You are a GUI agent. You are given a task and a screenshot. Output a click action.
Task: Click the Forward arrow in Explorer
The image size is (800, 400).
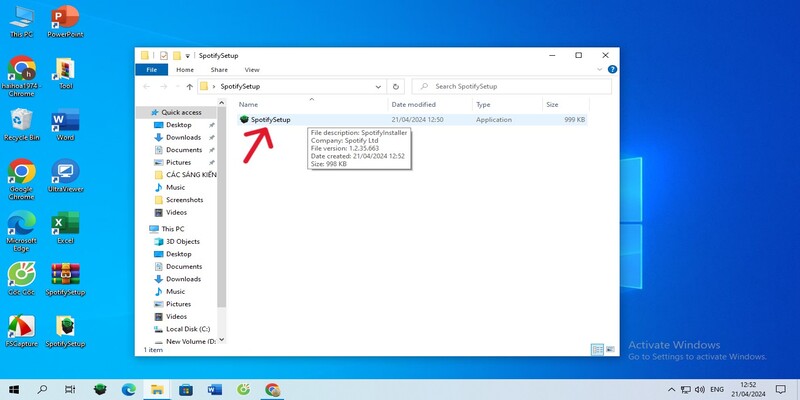(x=164, y=87)
